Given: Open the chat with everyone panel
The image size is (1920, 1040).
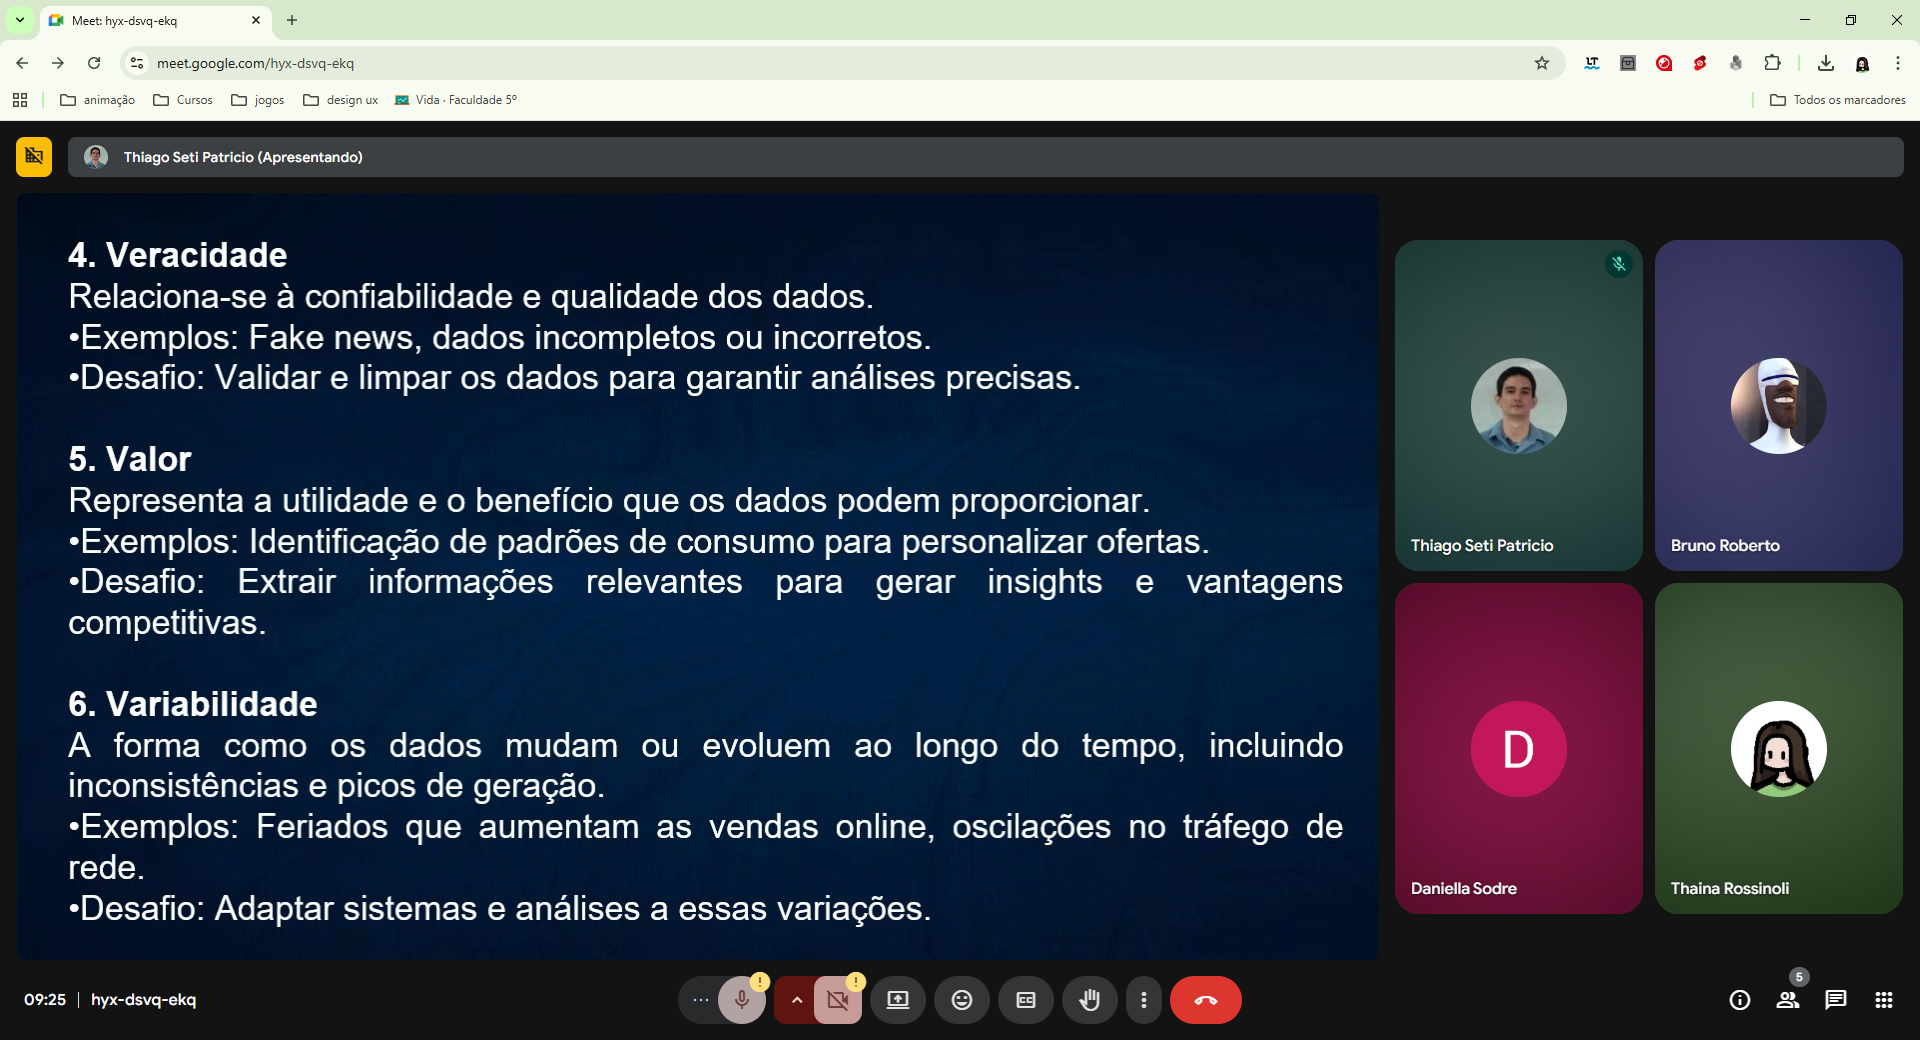Looking at the screenshot, I should [1836, 1000].
